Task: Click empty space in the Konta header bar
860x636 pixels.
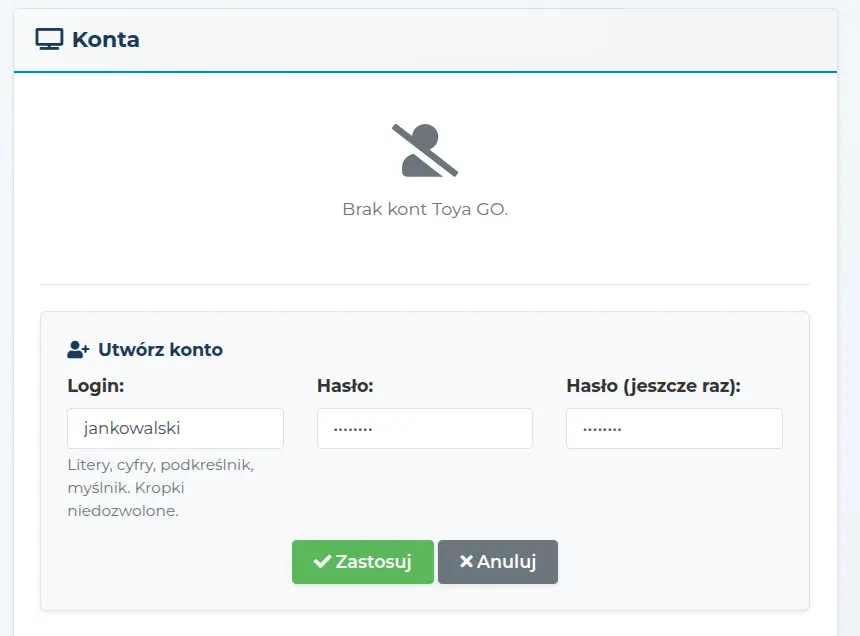Action: pyautogui.click(x=500, y=40)
